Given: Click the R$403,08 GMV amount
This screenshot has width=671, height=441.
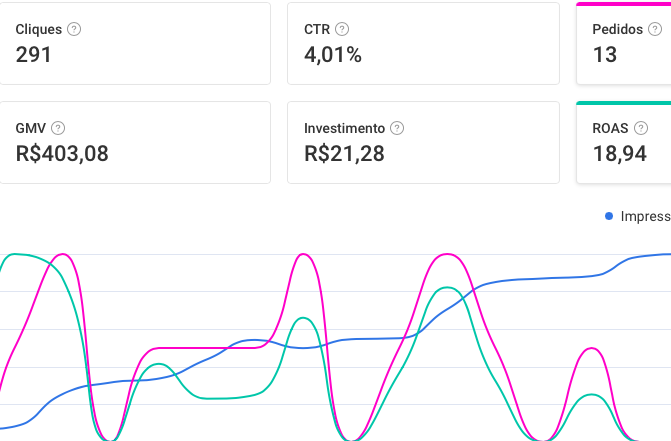Looking at the screenshot, I should 62,154.
